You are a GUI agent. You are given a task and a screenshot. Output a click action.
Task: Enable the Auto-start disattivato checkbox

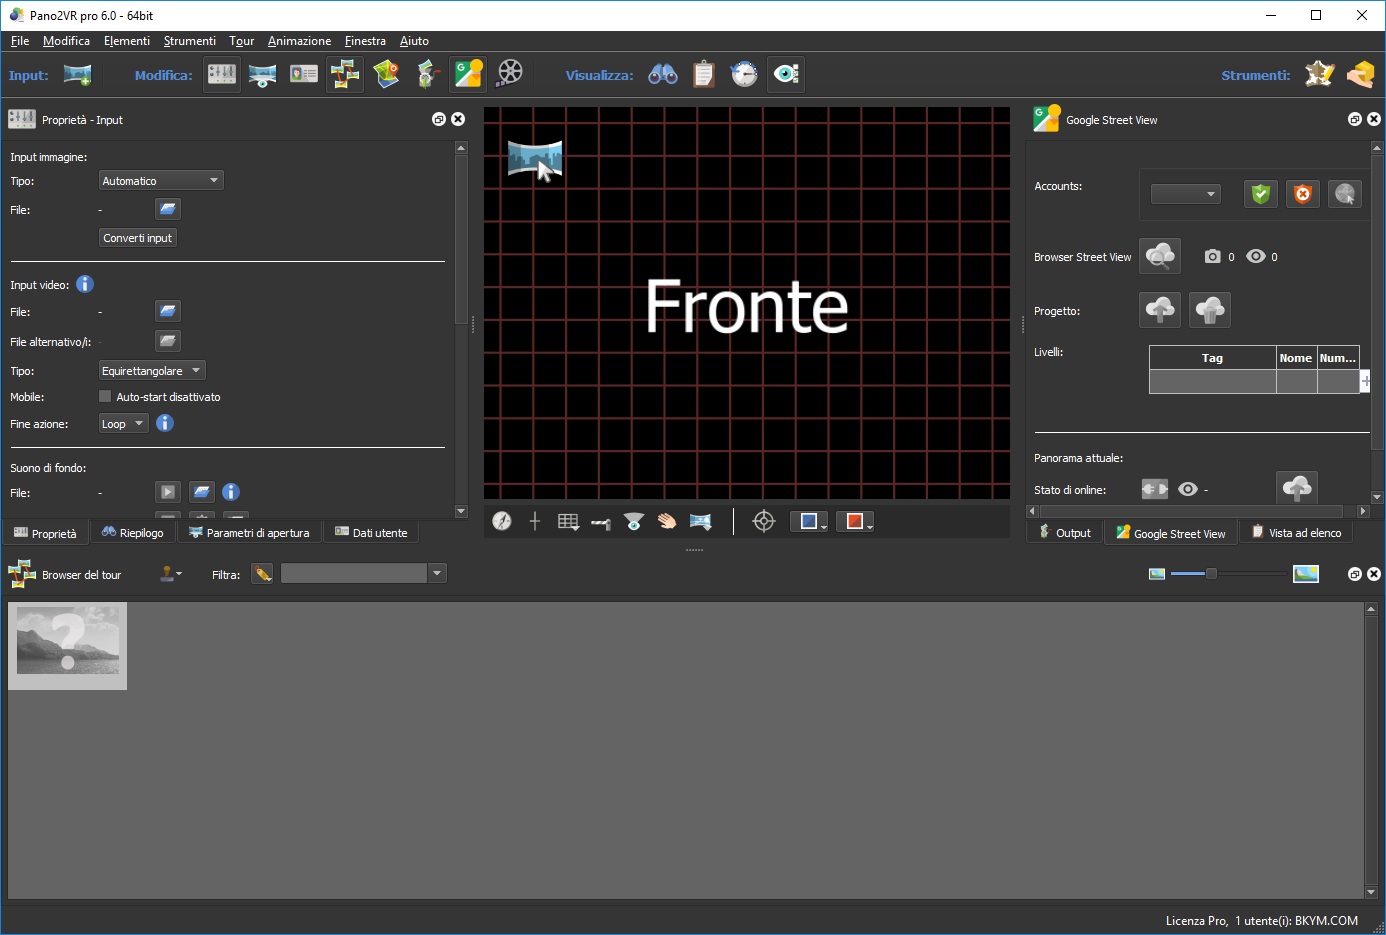tap(105, 397)
